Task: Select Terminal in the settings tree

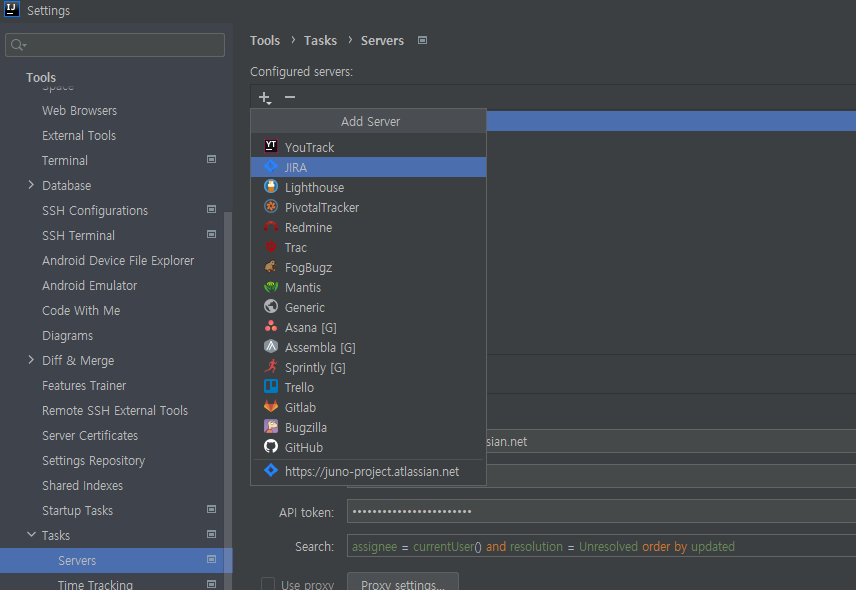Action: (x=65, y=160)
